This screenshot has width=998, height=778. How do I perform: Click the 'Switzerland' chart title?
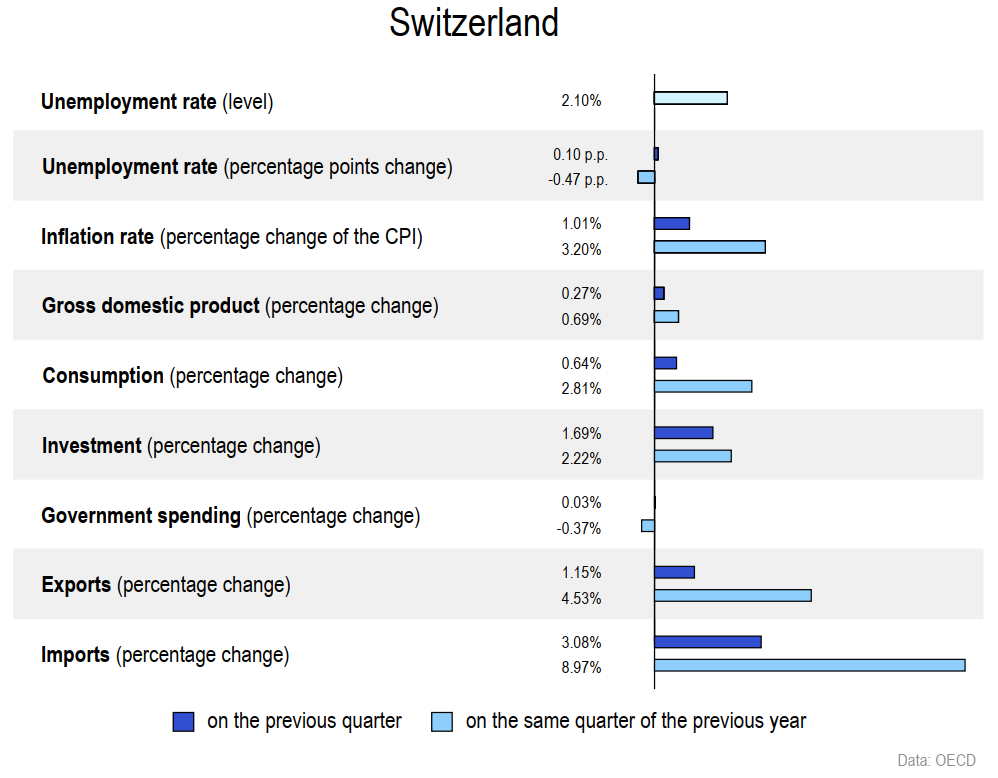pyautogui.click(x=474, y=23)
